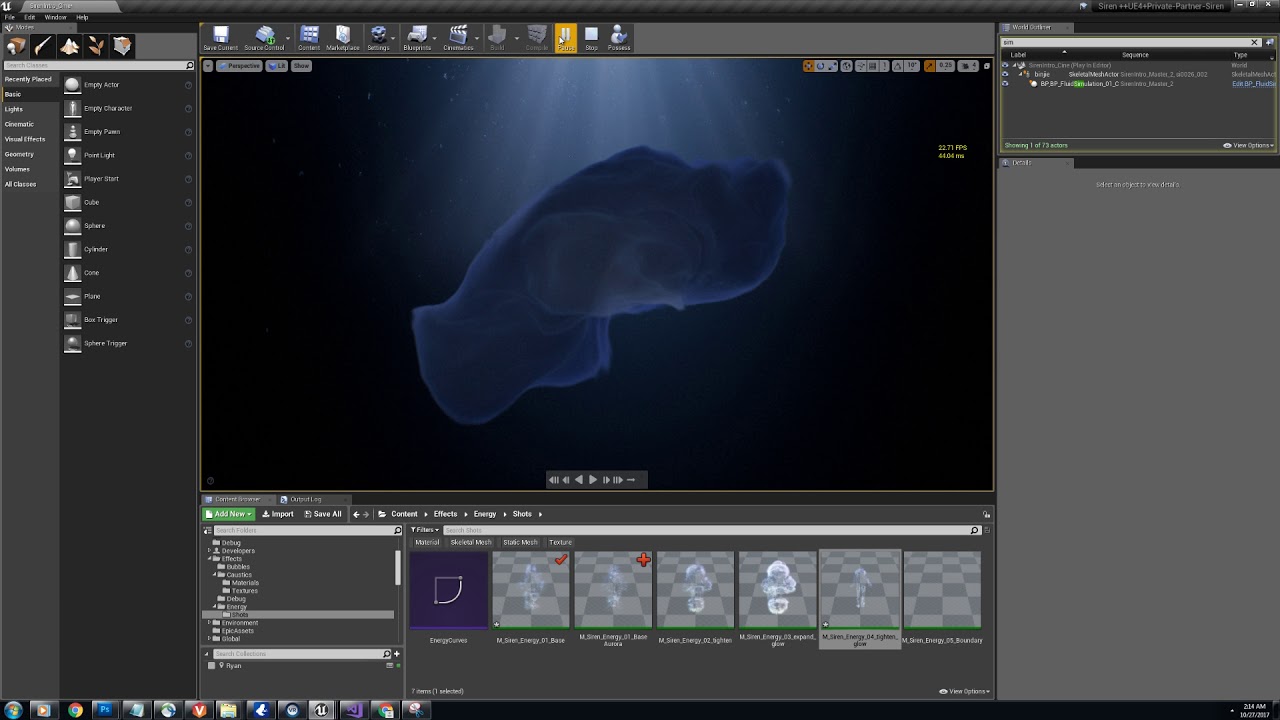Select the rotate gizmo in viewport toolbar
Image resolution: width=1280 pixels, height=720 pixels.
[820, 66]
